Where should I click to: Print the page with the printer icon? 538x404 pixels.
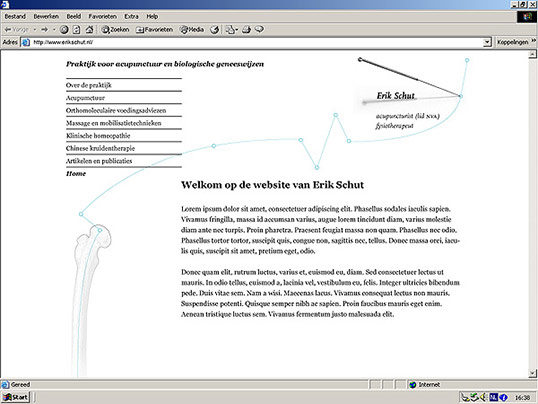(246, 30)
